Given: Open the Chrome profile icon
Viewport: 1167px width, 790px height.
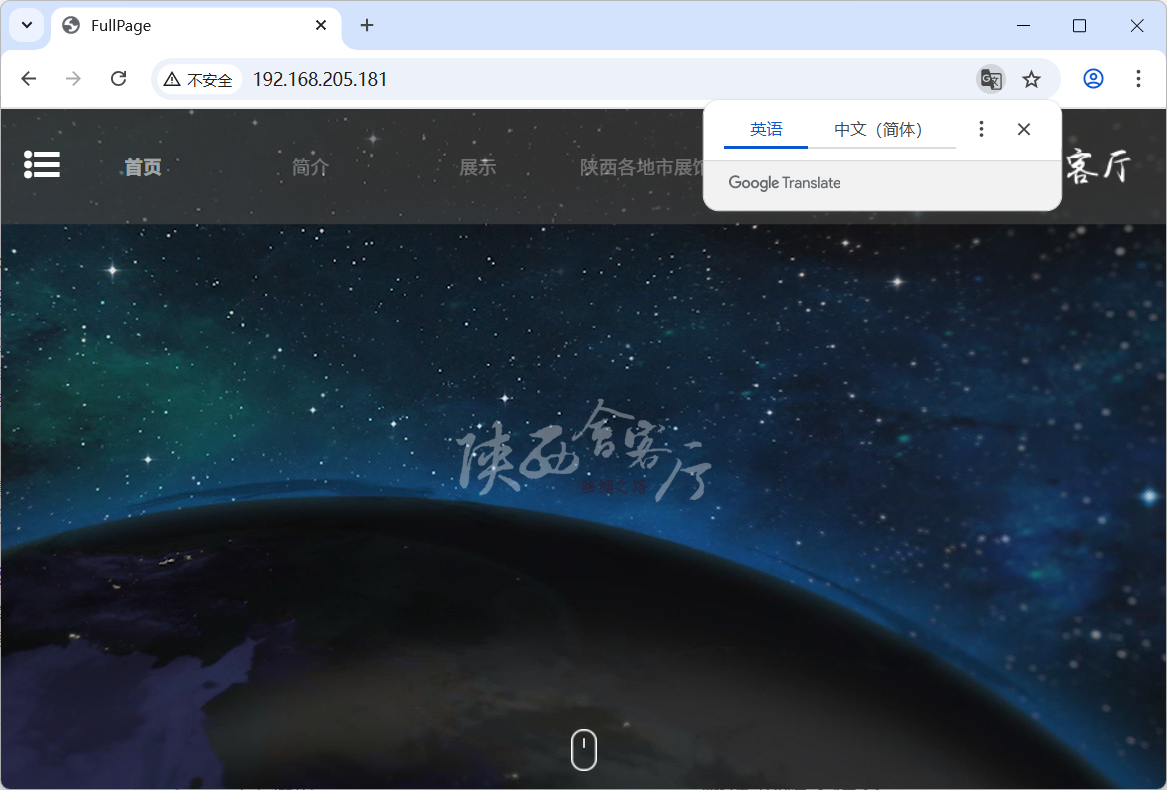Looking at the screenshot, I should pos(1093,79).
